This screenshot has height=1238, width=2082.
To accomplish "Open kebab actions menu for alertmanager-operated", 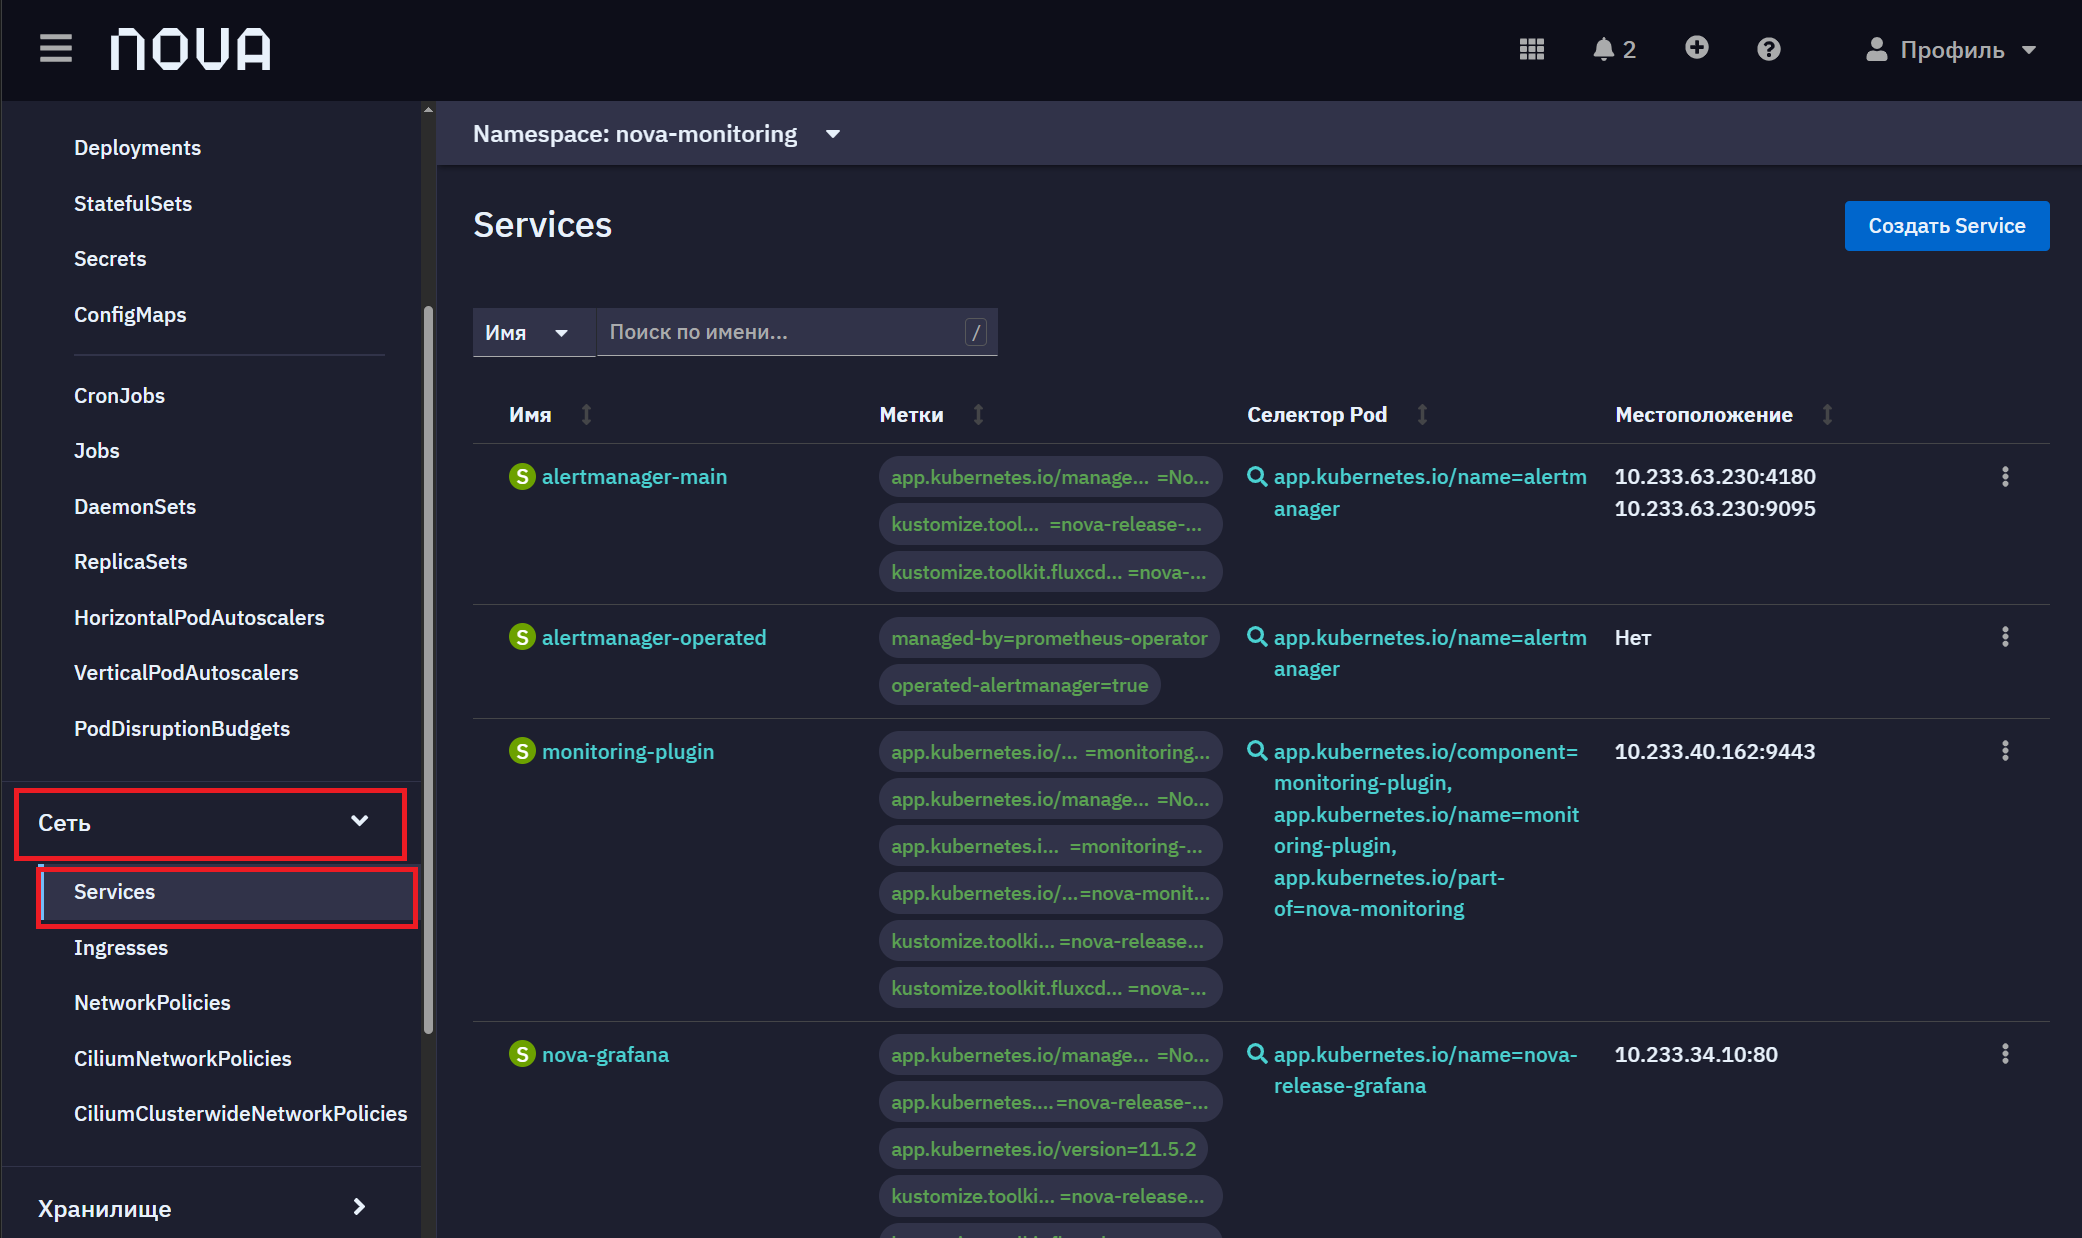I will (x=2005, y=637).
